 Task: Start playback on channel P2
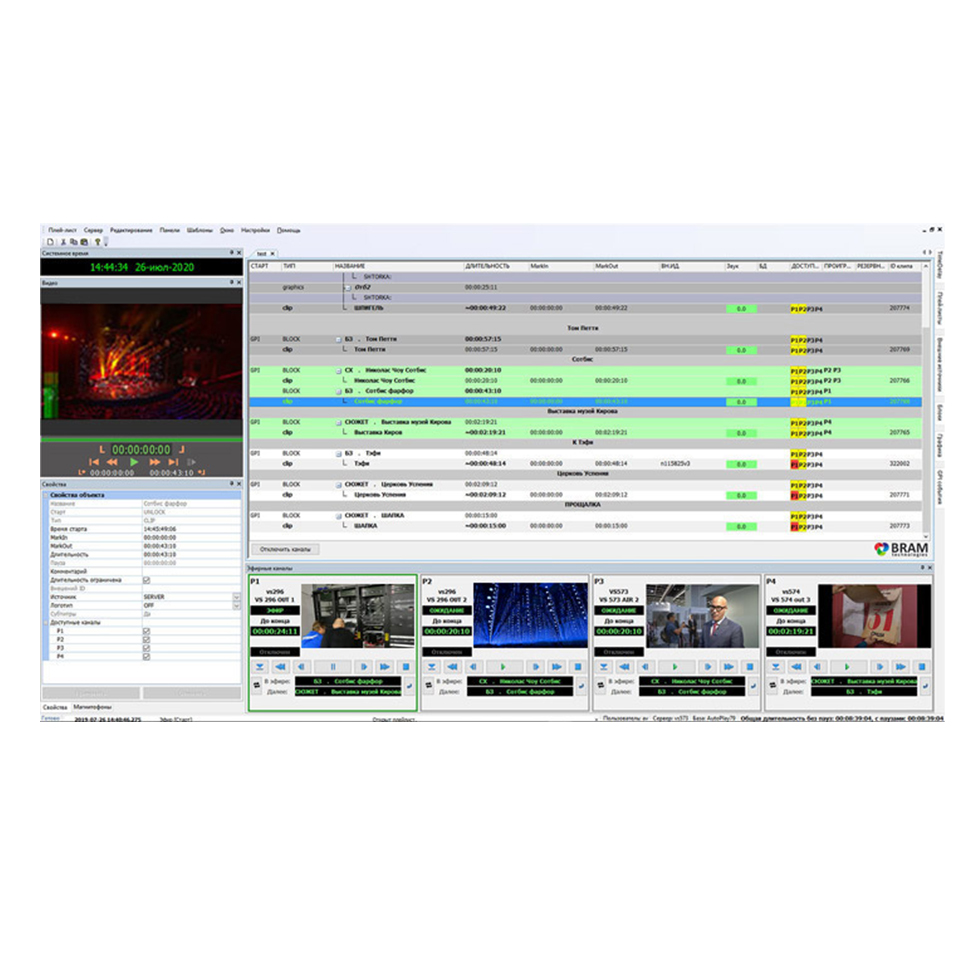(x=502, y=666)
